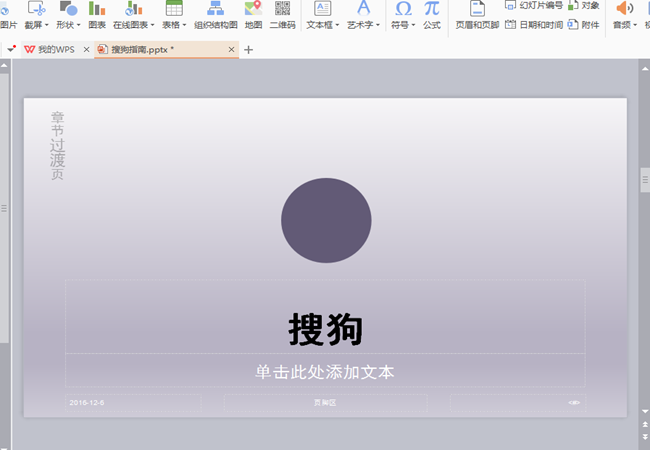This screenshot has width=650, height=450.
Task: Expand the 艺术字 dropdown arrow
Action: coord(378,25)
